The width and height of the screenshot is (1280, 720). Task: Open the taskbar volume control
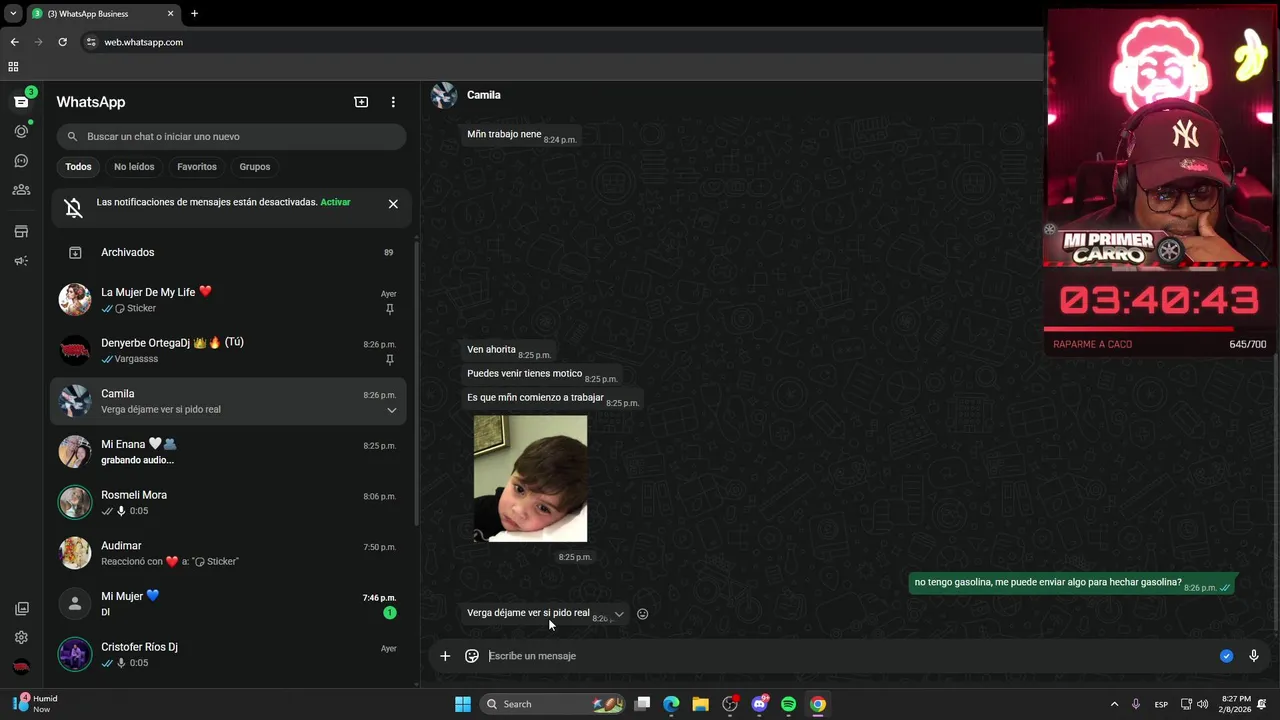[x=1202, y=704]
